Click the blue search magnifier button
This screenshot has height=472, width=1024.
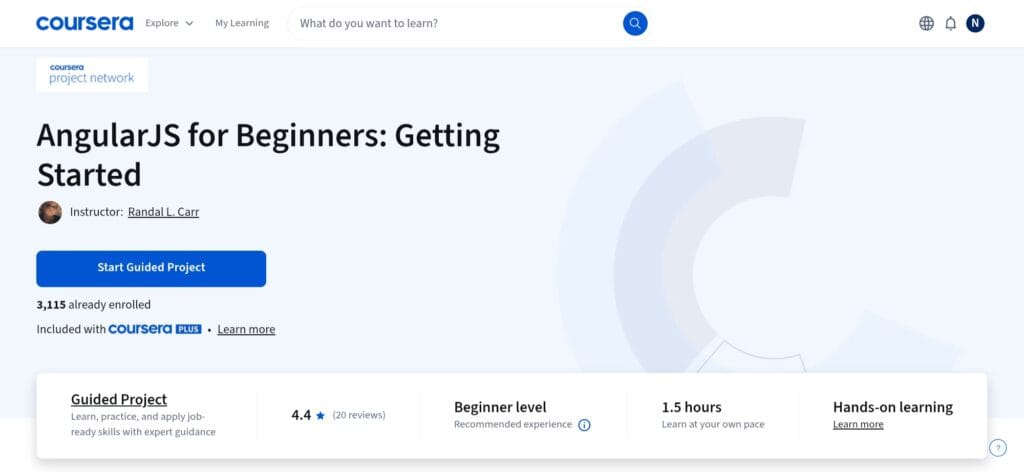[635, 23]
